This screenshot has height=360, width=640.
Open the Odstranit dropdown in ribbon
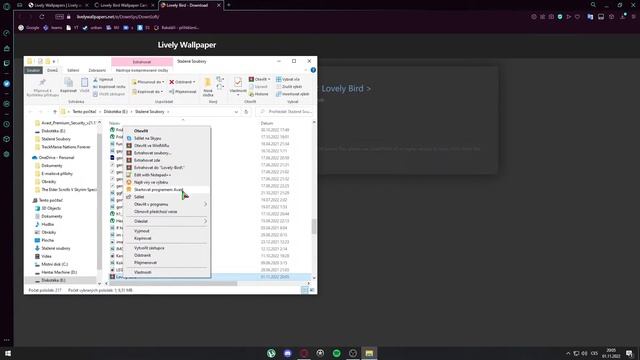[182, 82]
